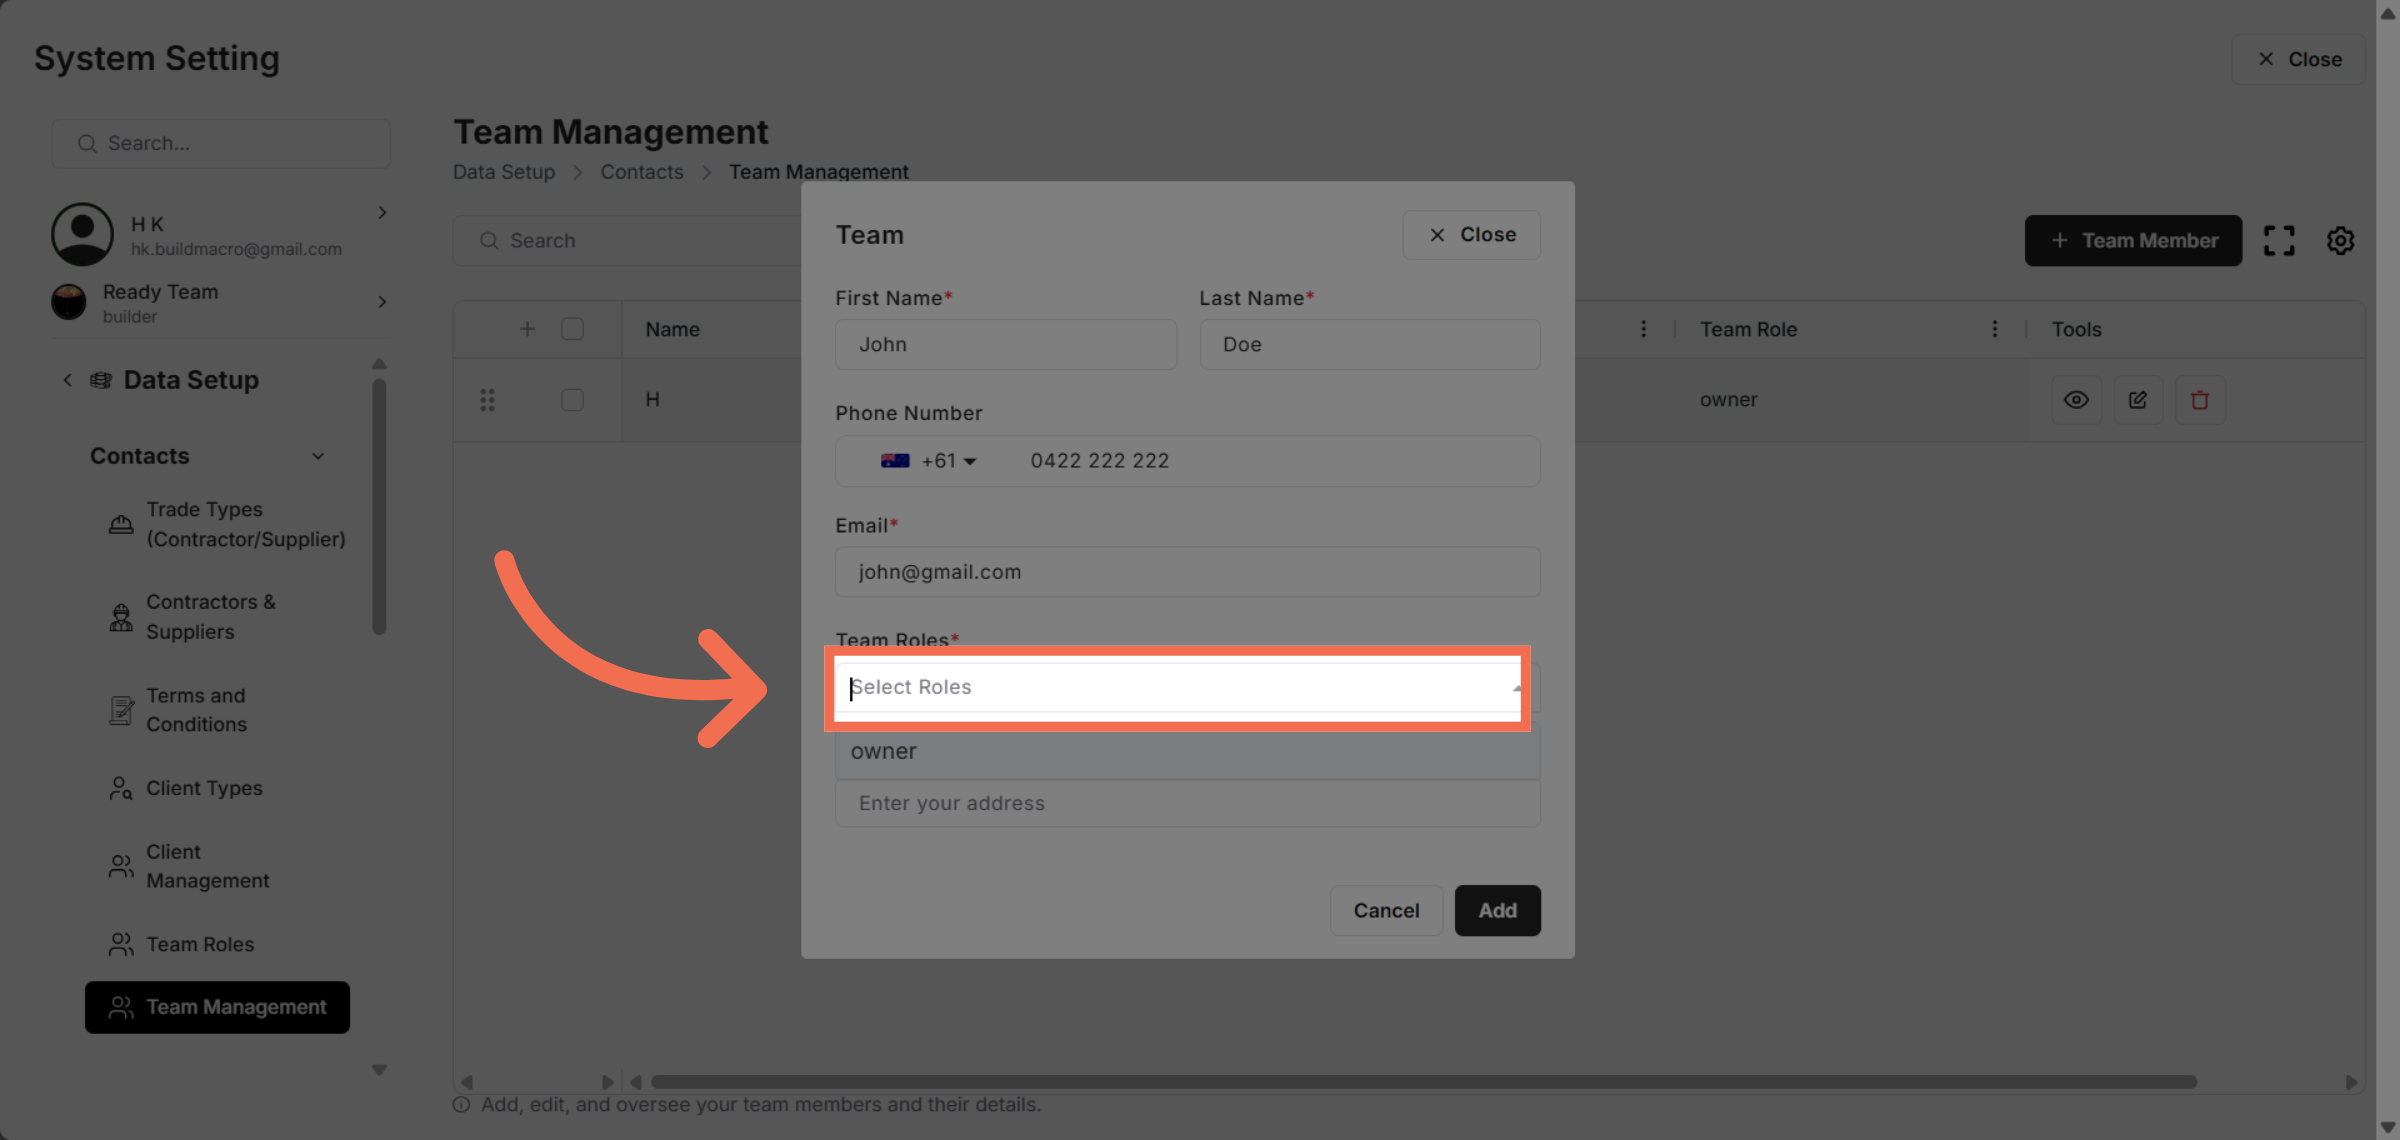This screenshot has height=1140, width=2400.
Task: Toggle the eye view icon in Tools
Action: pyautogui.click(x=2076, y=400)
